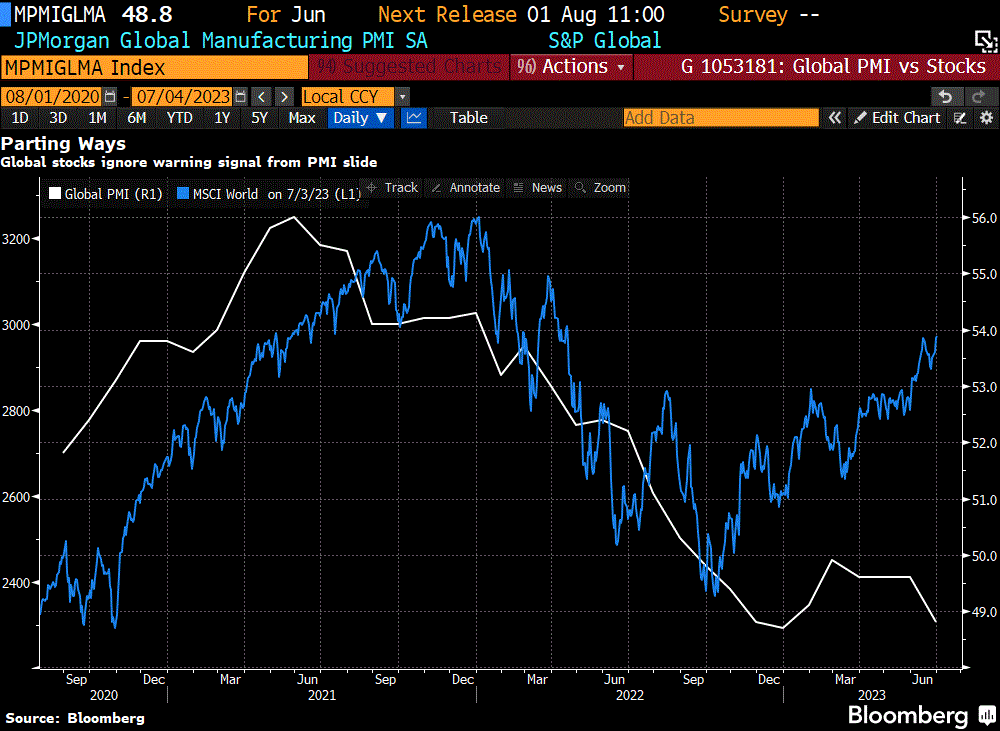Click the MPMIGLMA Index security field
The height and width of the screenshot is (731, 1000).
click(x=154, y=67)
